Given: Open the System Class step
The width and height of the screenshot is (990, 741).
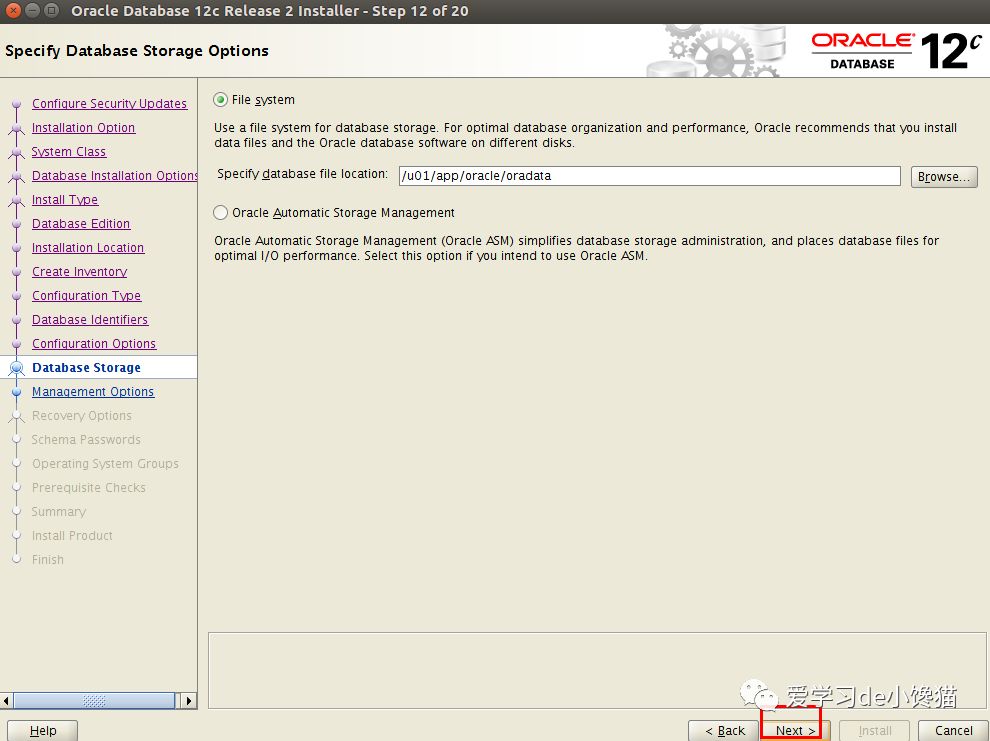Looking at the screenshot, I should [69, 151].
